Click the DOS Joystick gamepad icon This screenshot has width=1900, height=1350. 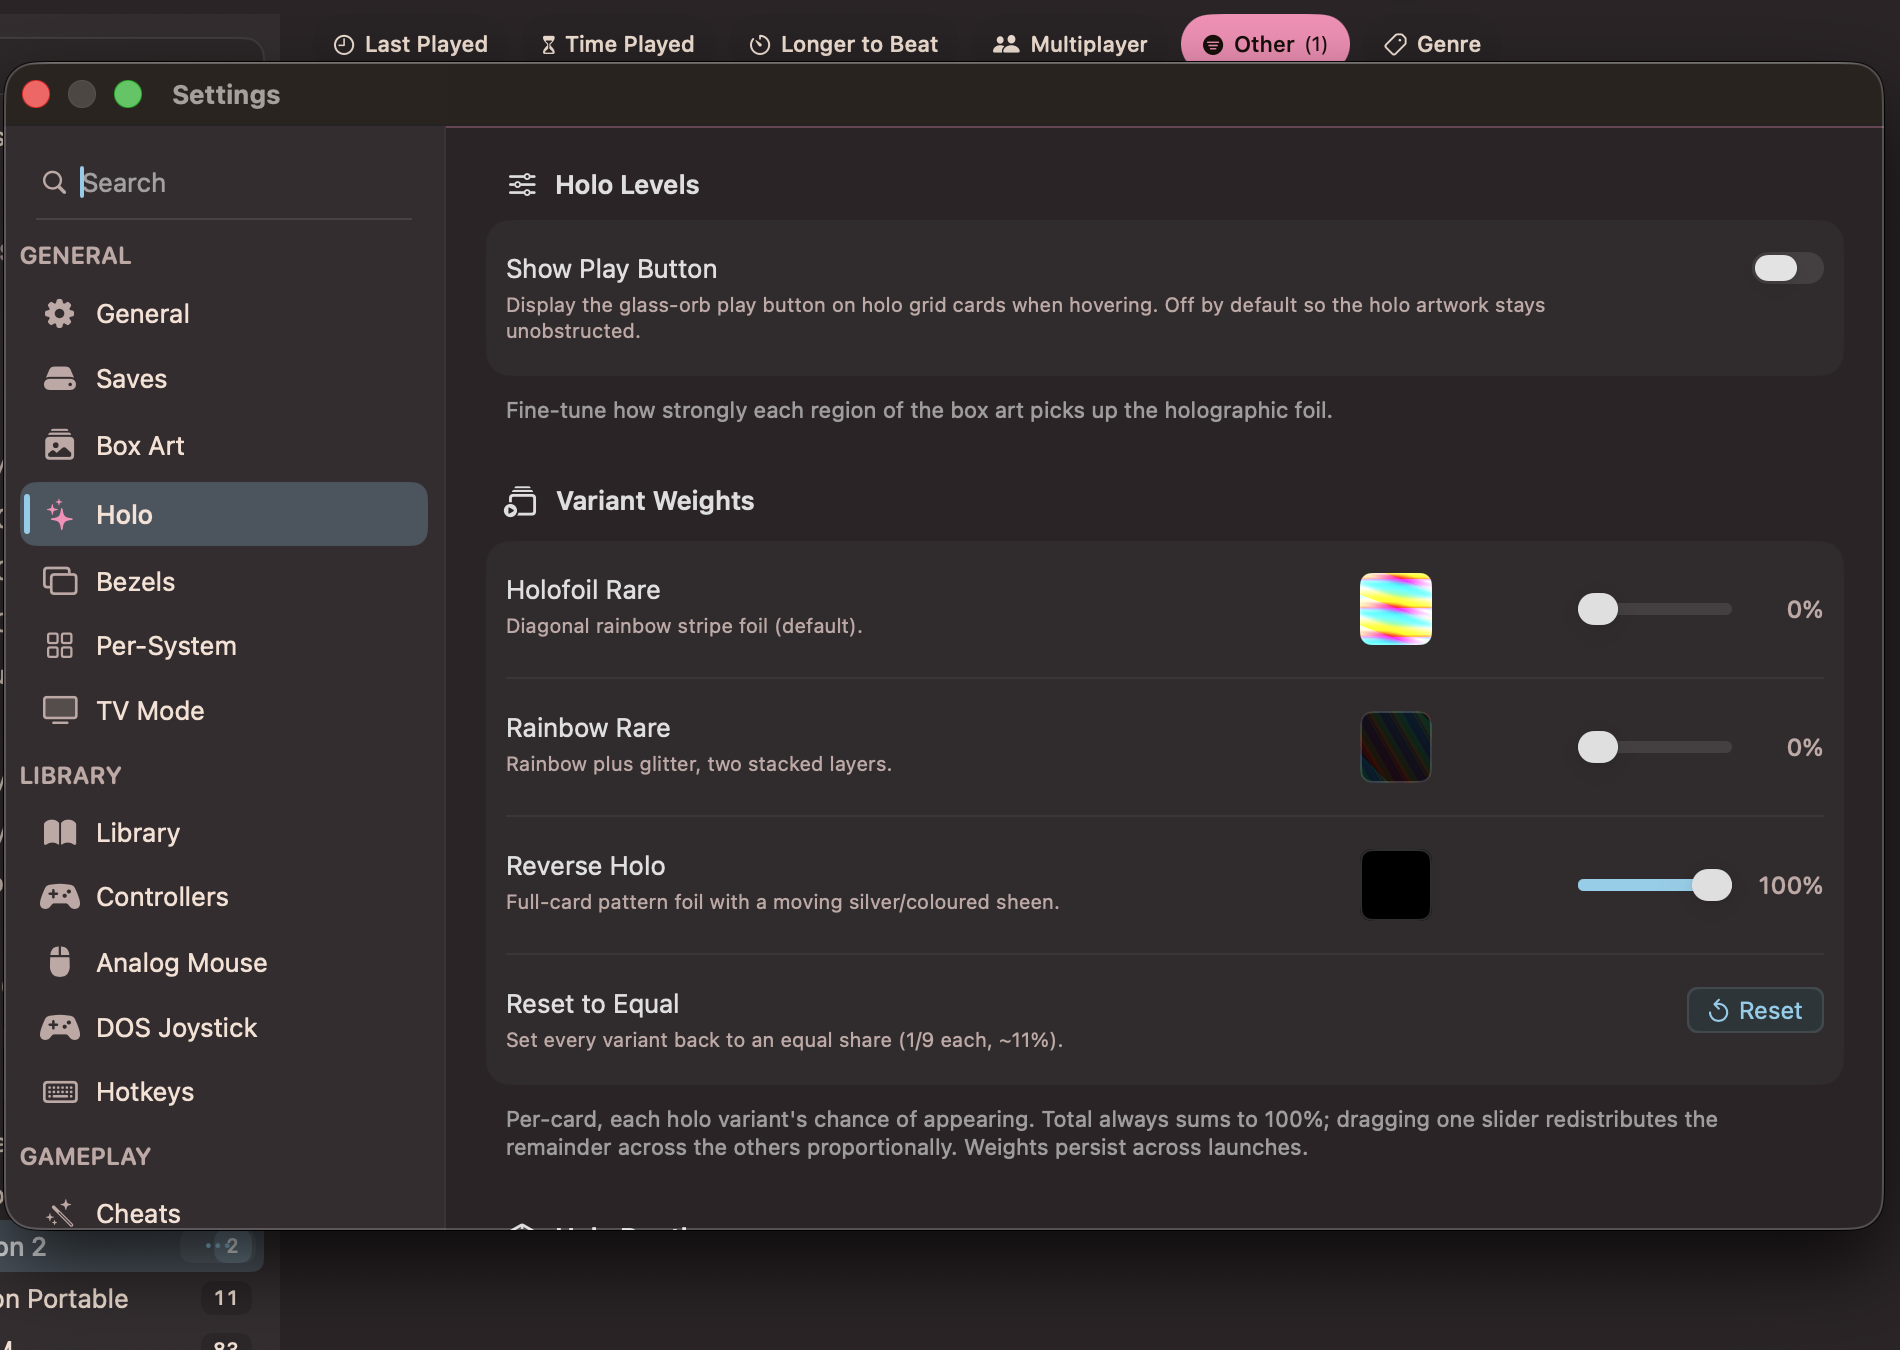coord(60,1027)
